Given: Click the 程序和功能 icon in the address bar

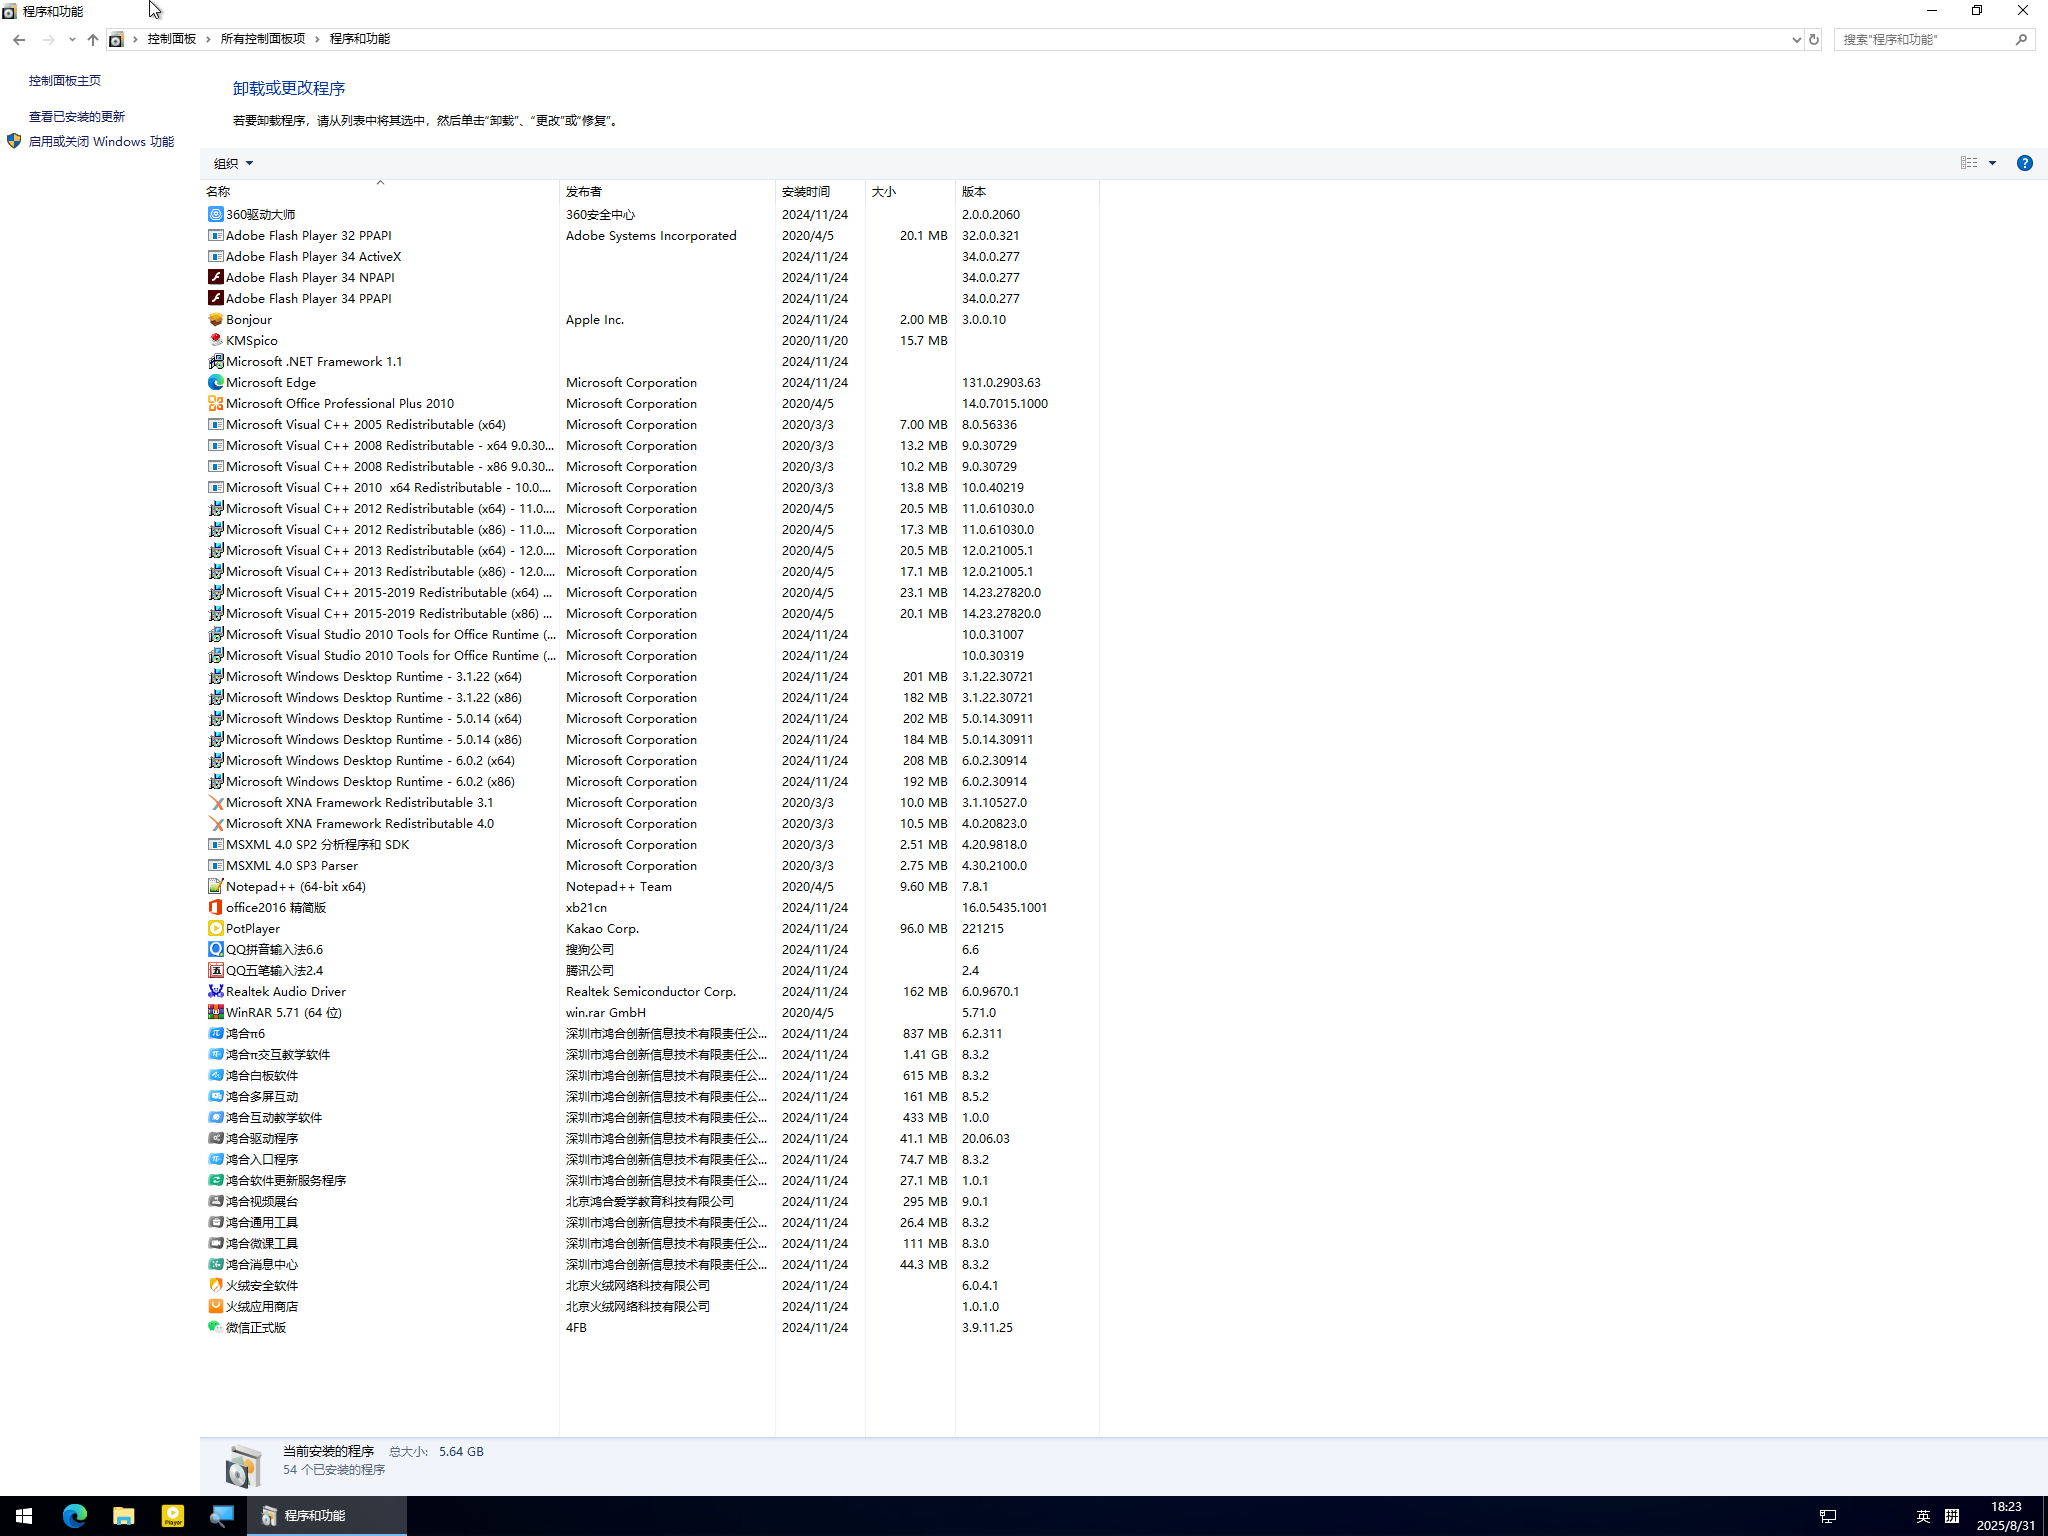Looking at the screenshot, I should tap(116, 39).
